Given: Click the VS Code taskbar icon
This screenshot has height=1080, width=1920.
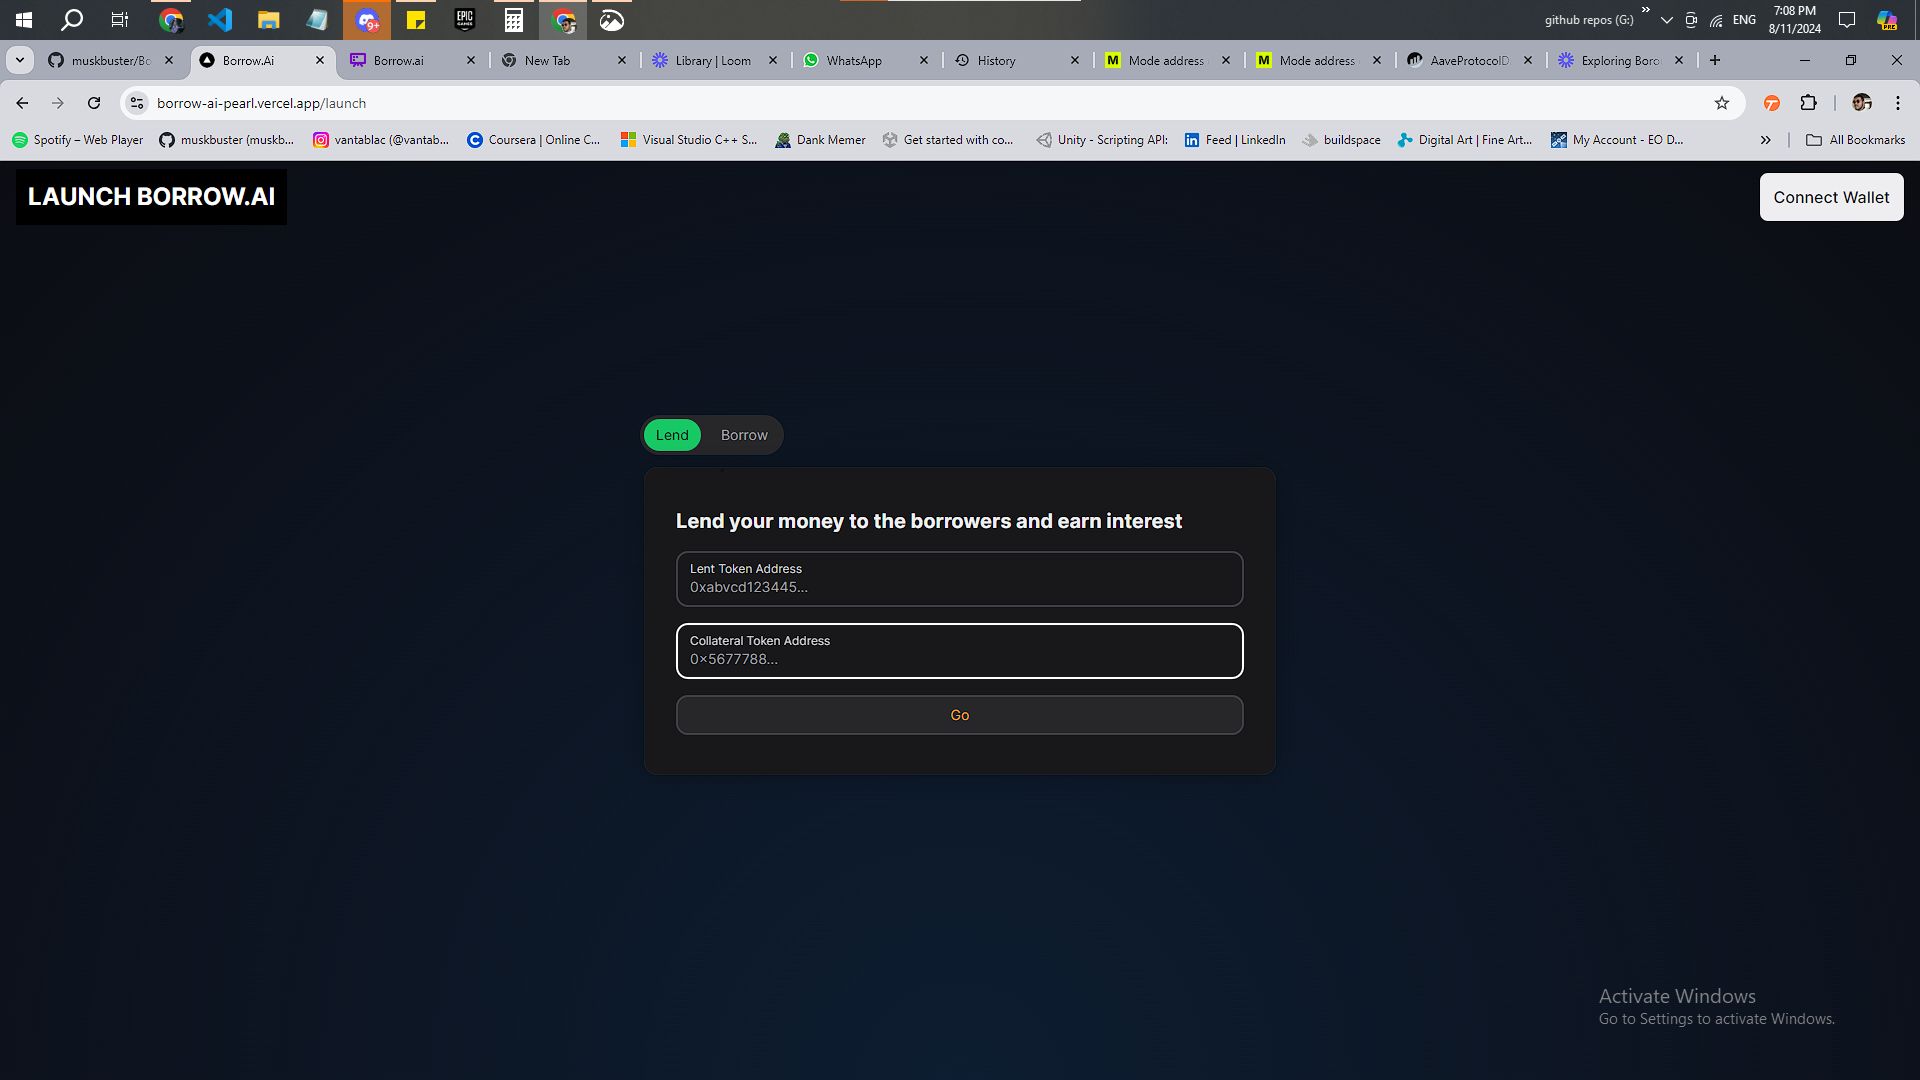Looking at the screenshot, I should [x=219, y=18].
